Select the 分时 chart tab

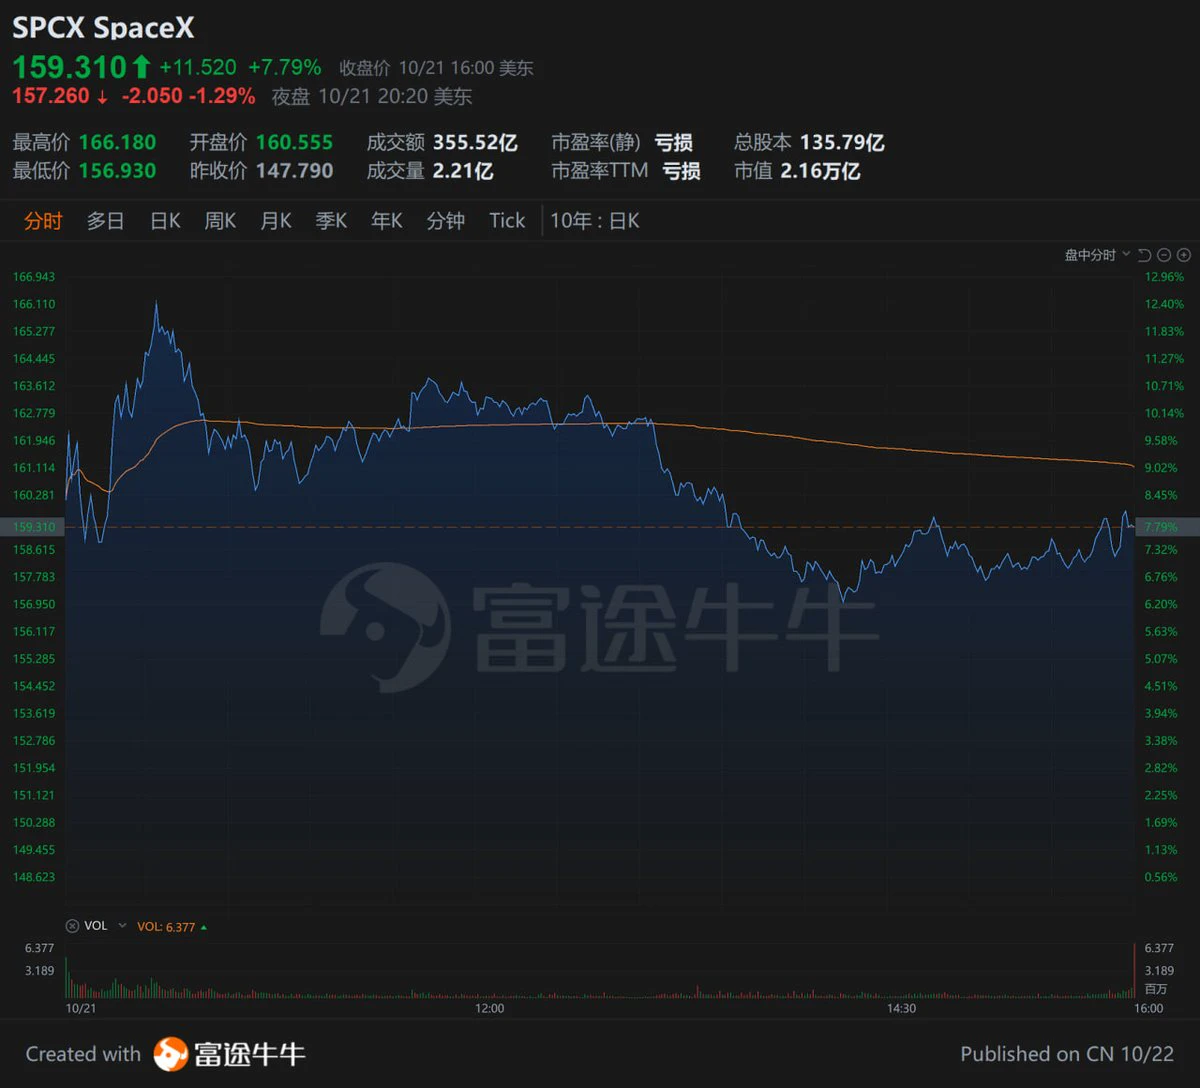[43, 221]
